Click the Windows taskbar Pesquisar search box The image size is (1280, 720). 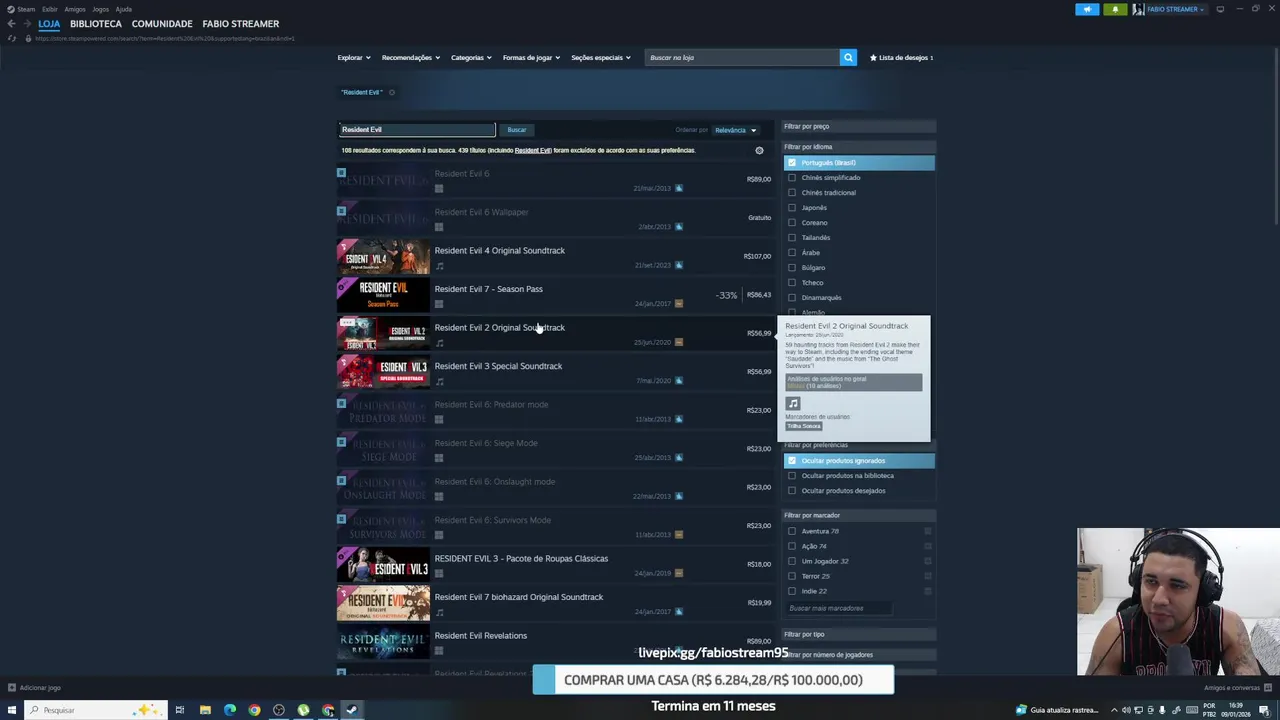click(95, 710)
